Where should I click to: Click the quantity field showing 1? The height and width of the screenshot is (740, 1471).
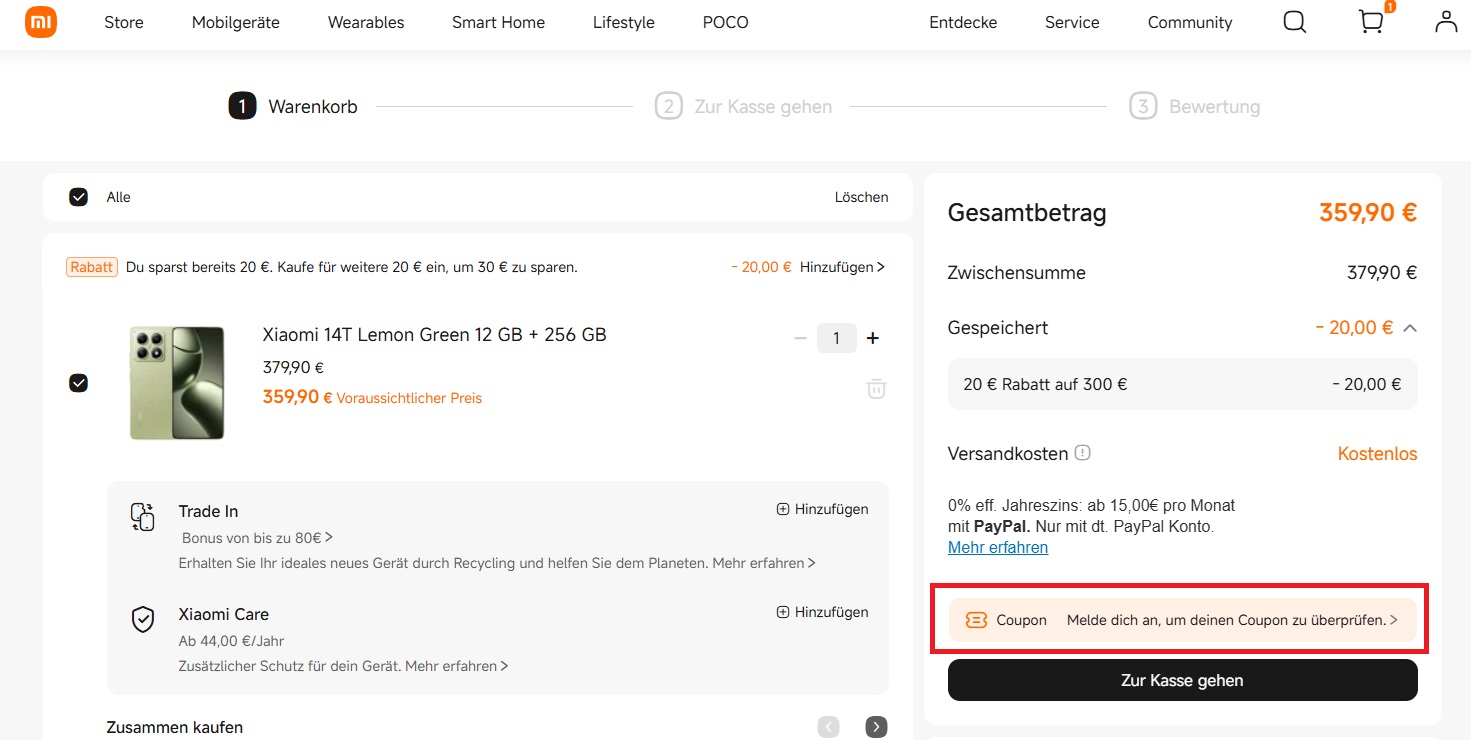[836, 338]
